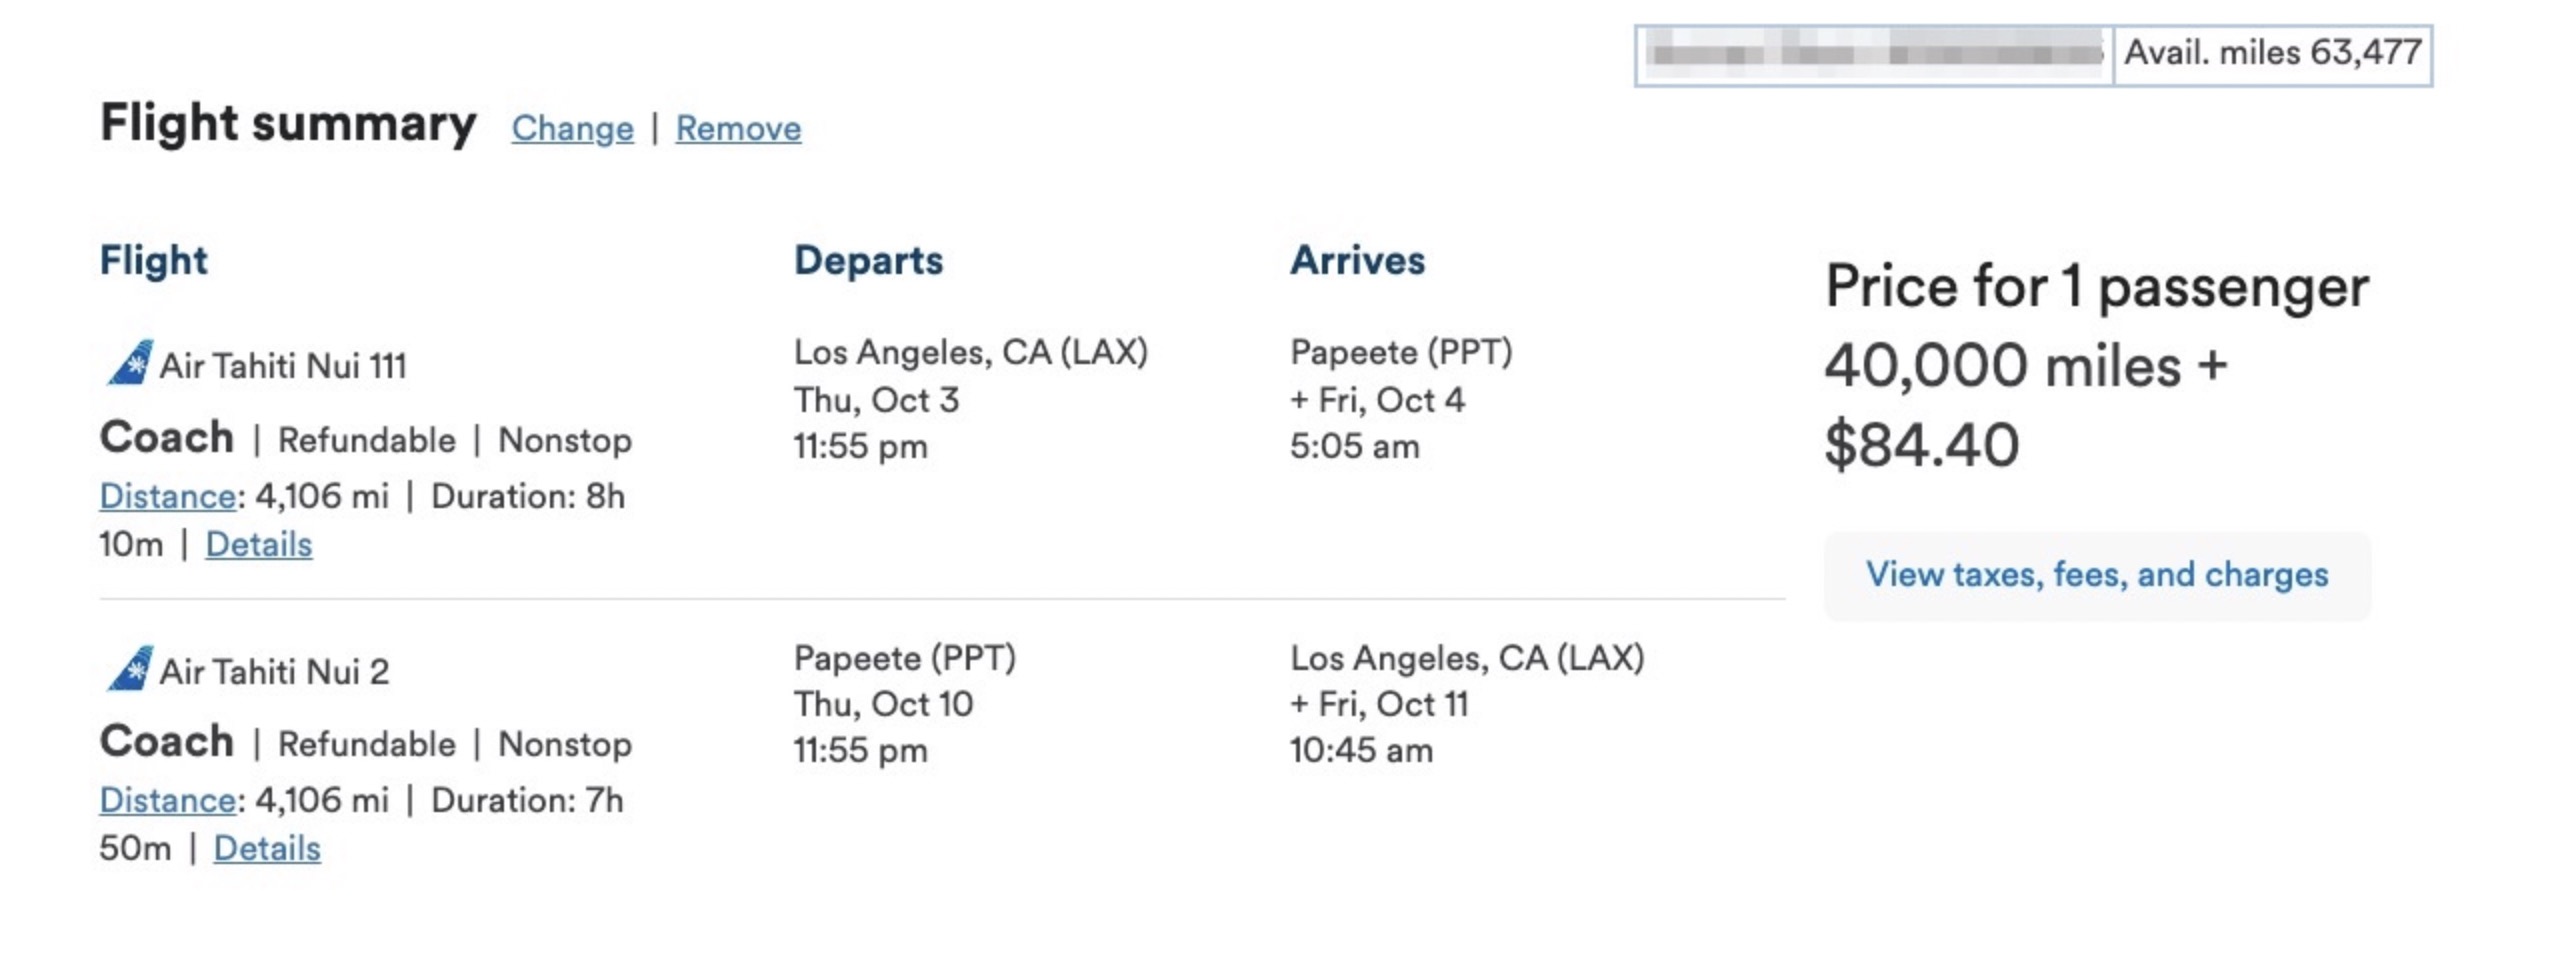Open Details for the Air Tahiti Nui 2 return flight

pos(267,848)
